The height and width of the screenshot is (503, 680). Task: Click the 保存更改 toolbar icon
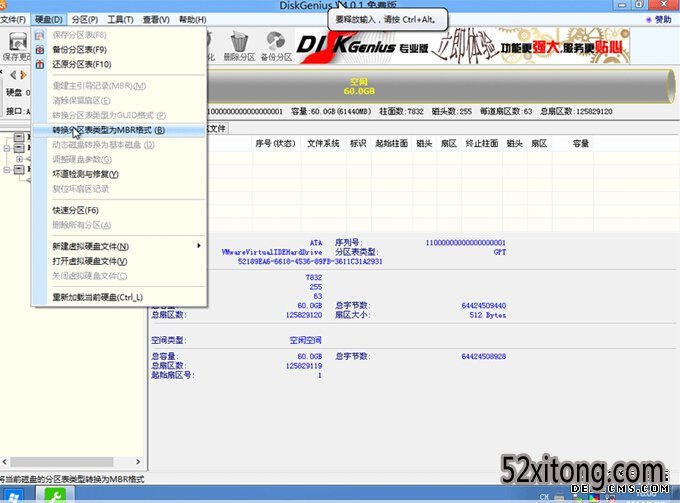tap(17, 42)
